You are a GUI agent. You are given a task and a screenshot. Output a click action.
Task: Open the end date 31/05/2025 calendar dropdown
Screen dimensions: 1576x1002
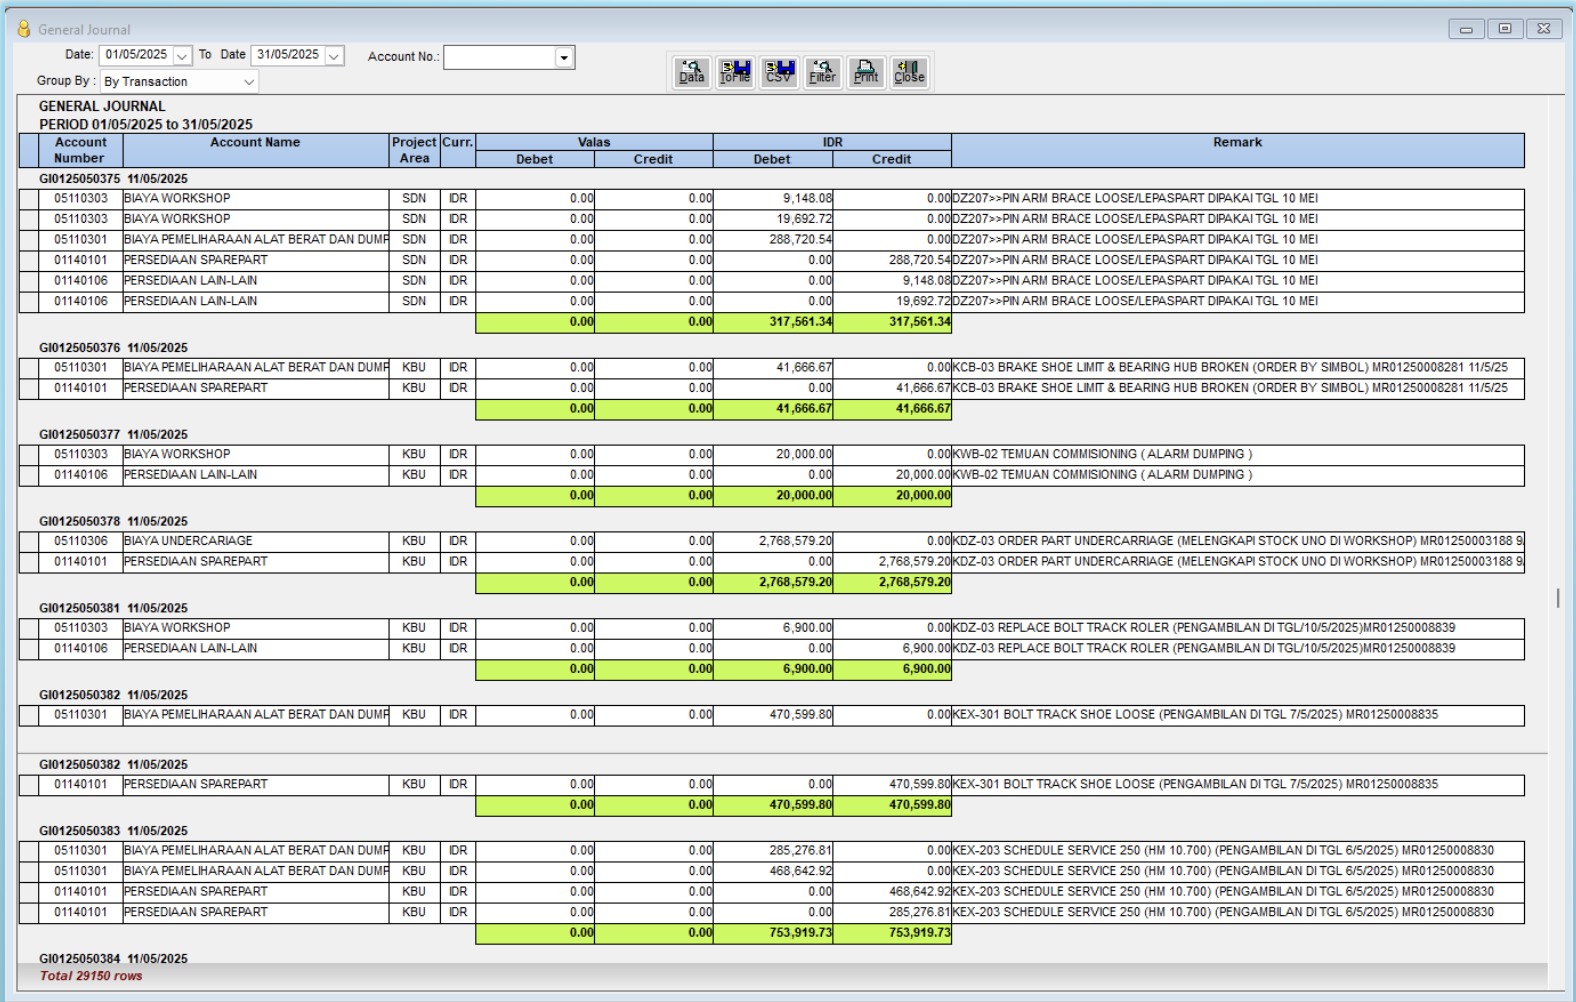[334, 56]
